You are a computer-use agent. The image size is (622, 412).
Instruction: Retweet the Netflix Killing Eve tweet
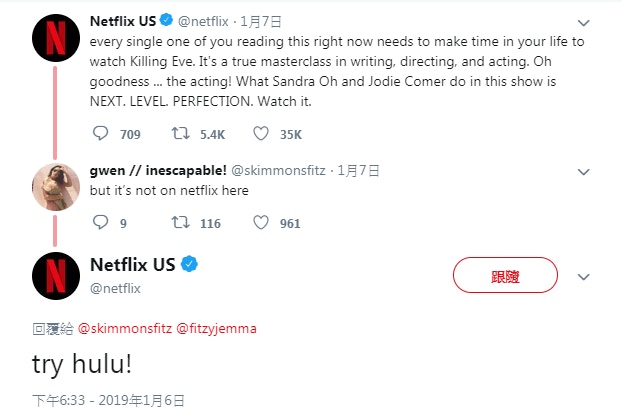pos(182,133)
